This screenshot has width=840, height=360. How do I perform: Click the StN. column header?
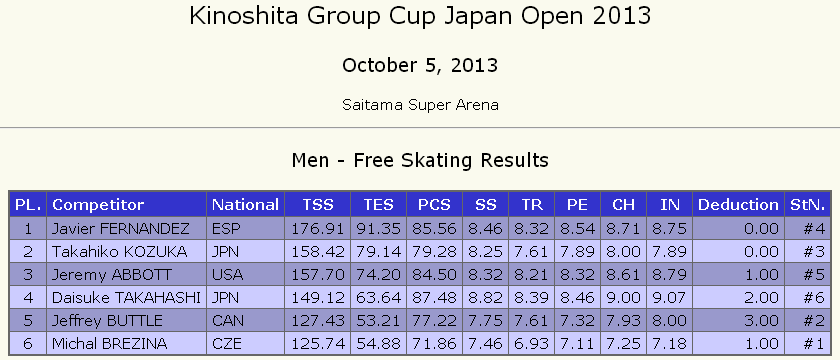(x=808, y=205)
